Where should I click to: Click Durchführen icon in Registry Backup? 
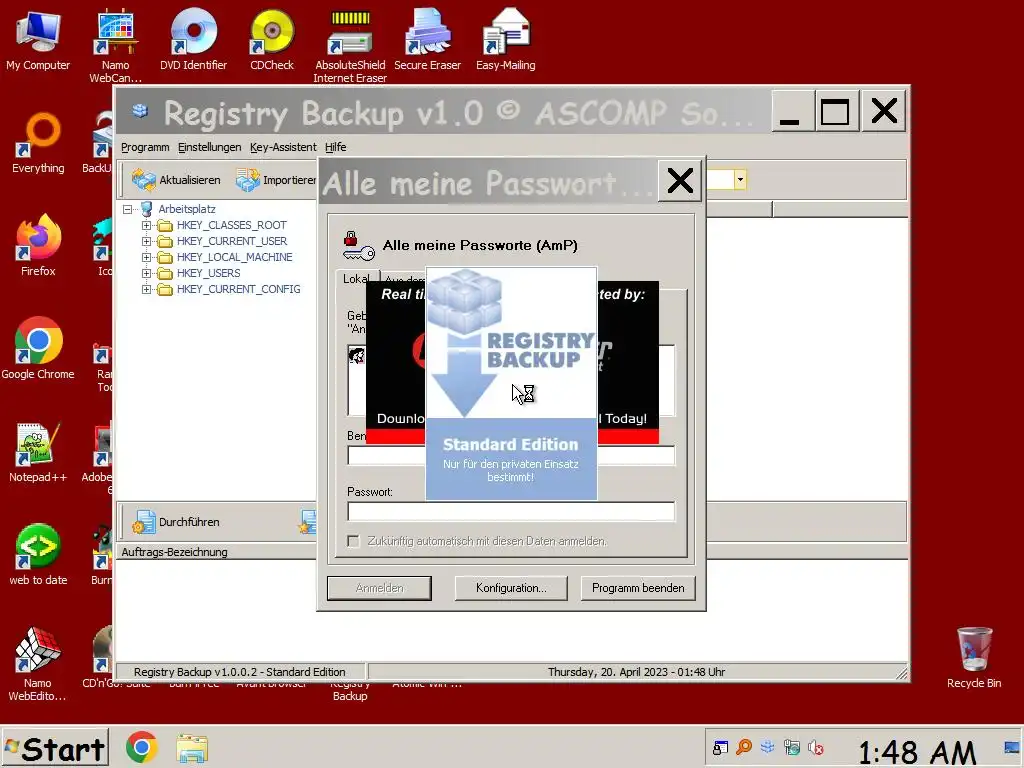pos(144,522)
